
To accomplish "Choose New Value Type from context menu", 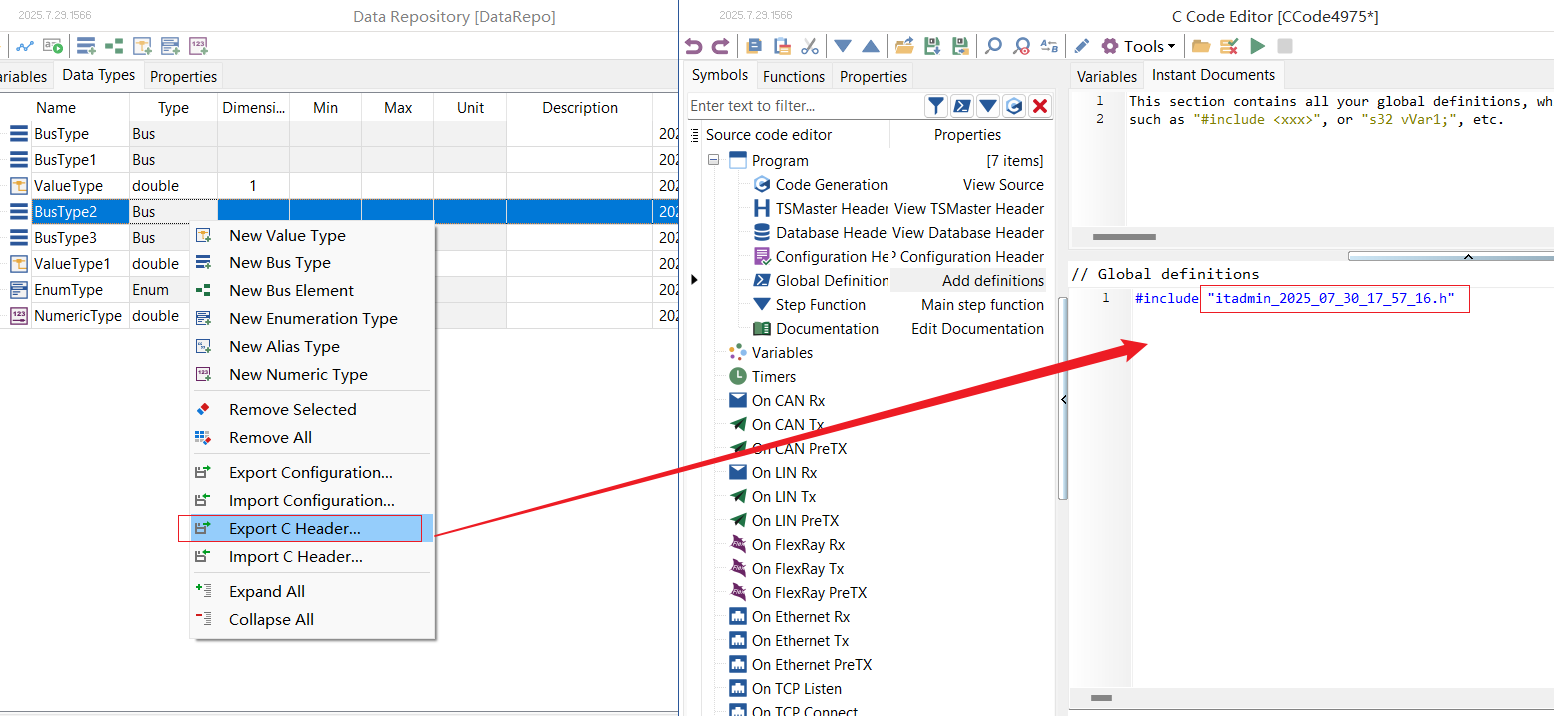I will (x=312, y=236).
